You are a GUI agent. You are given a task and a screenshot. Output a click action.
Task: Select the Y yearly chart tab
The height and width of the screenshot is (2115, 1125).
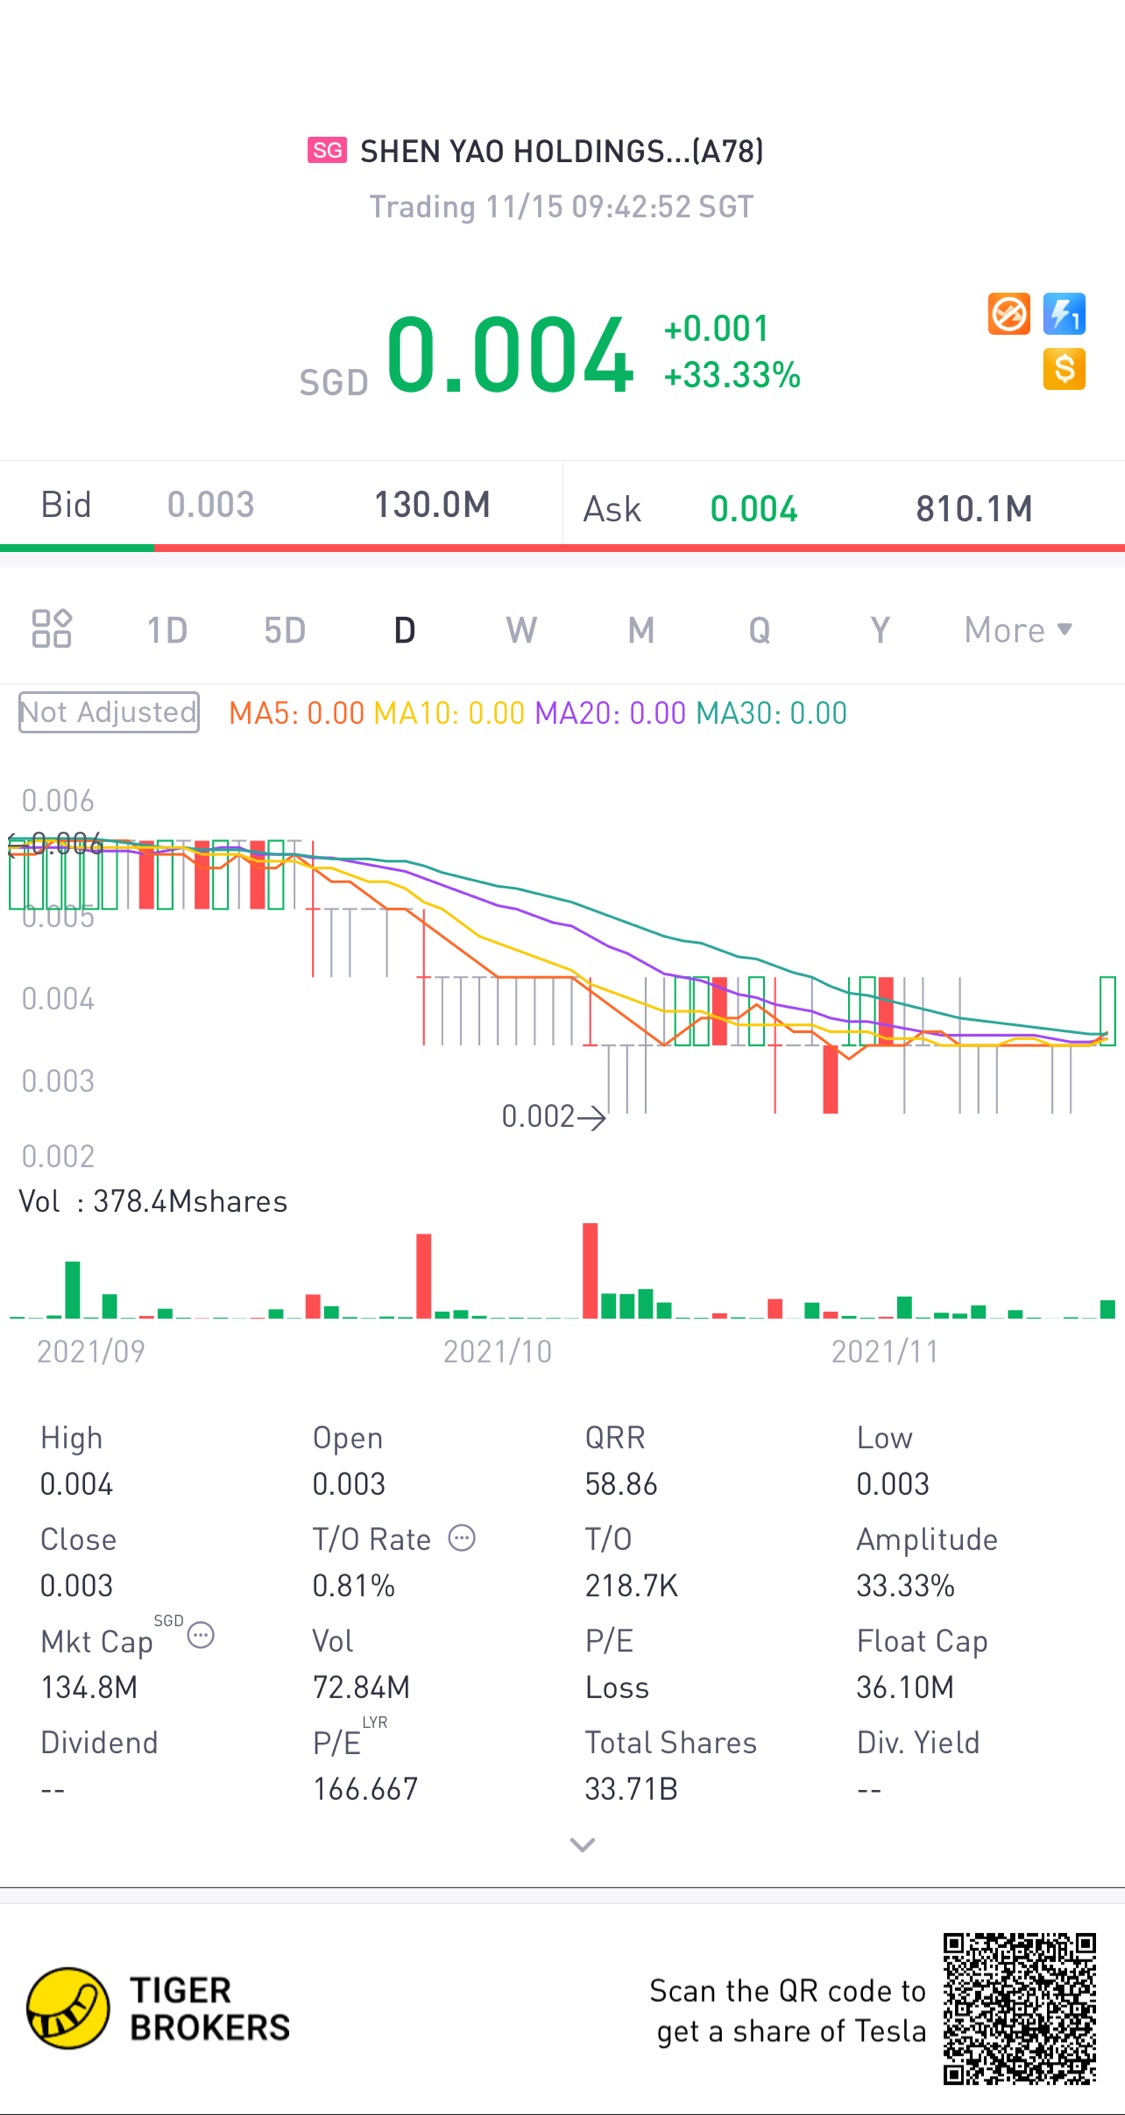[880, 630]
